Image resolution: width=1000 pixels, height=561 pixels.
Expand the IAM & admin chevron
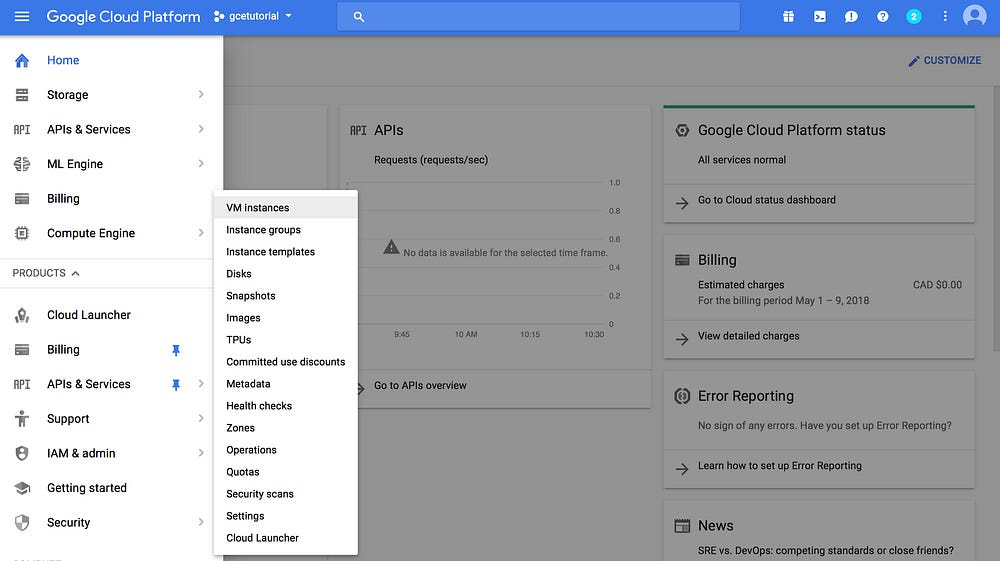pyautogui.click(x=201, y=453)
